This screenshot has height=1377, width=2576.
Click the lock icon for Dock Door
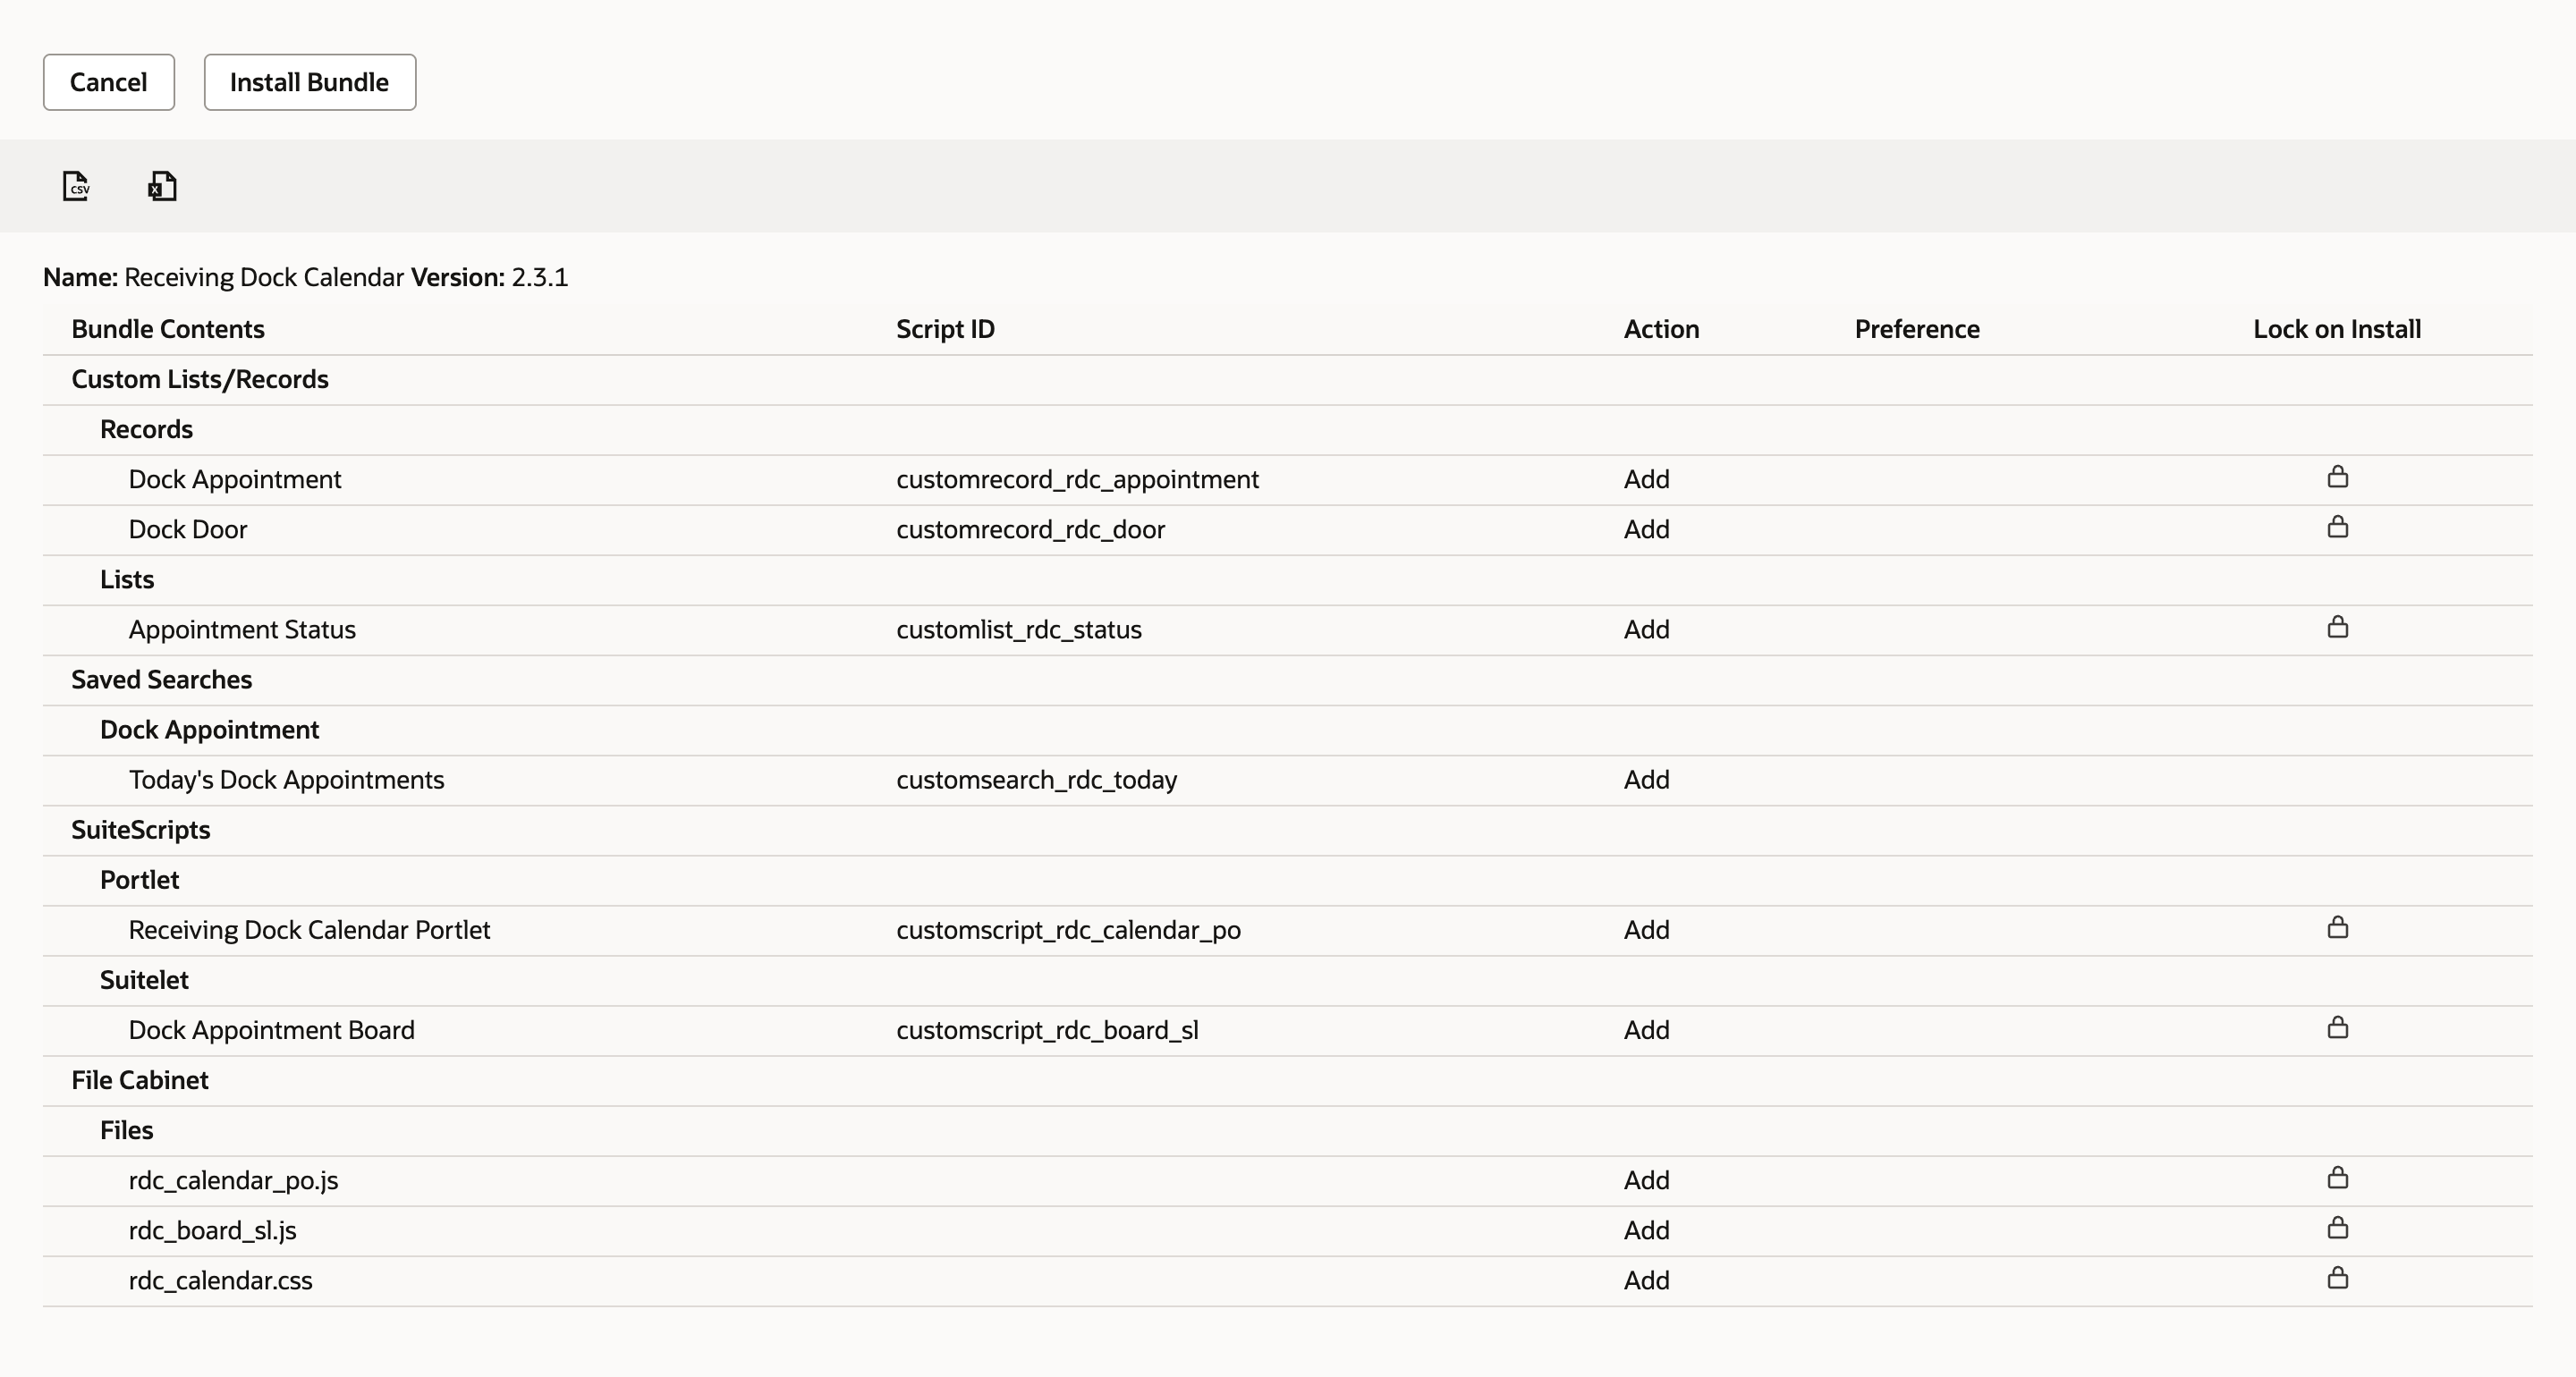pyautogui.click(x=2337, y=527)
